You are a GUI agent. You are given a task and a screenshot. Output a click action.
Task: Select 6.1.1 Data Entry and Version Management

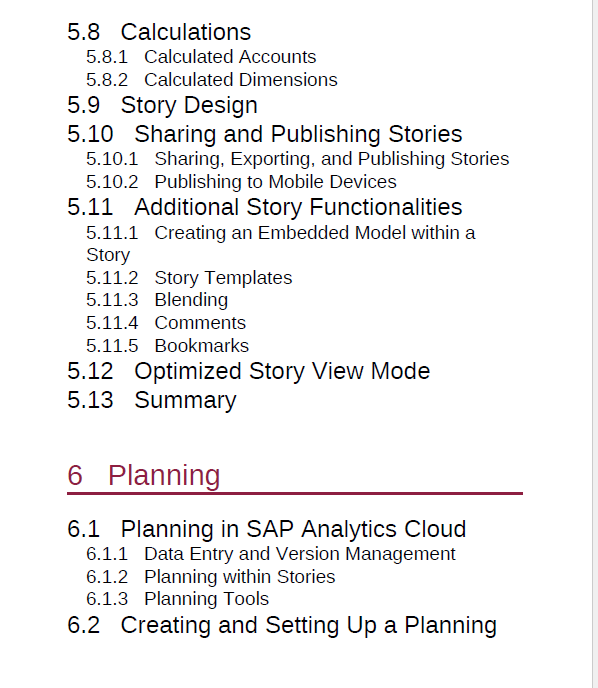[x=271, y=554]
